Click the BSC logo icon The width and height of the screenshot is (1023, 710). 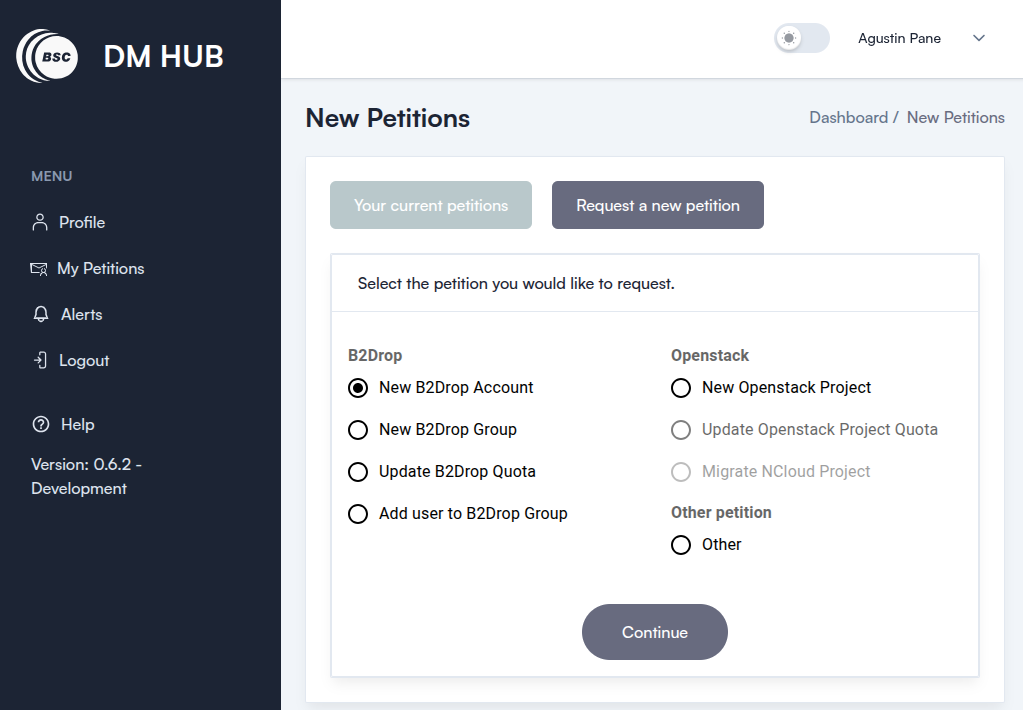pyautogui.click(x=47, y=56)
